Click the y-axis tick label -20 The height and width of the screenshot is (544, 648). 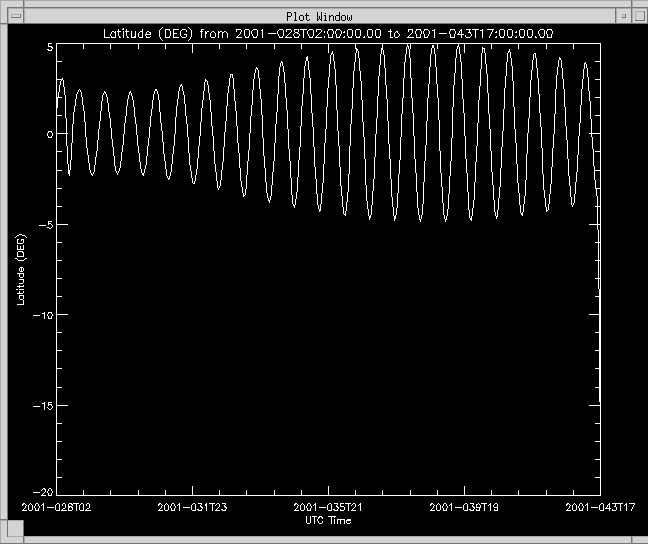click(x=43, y=490)
